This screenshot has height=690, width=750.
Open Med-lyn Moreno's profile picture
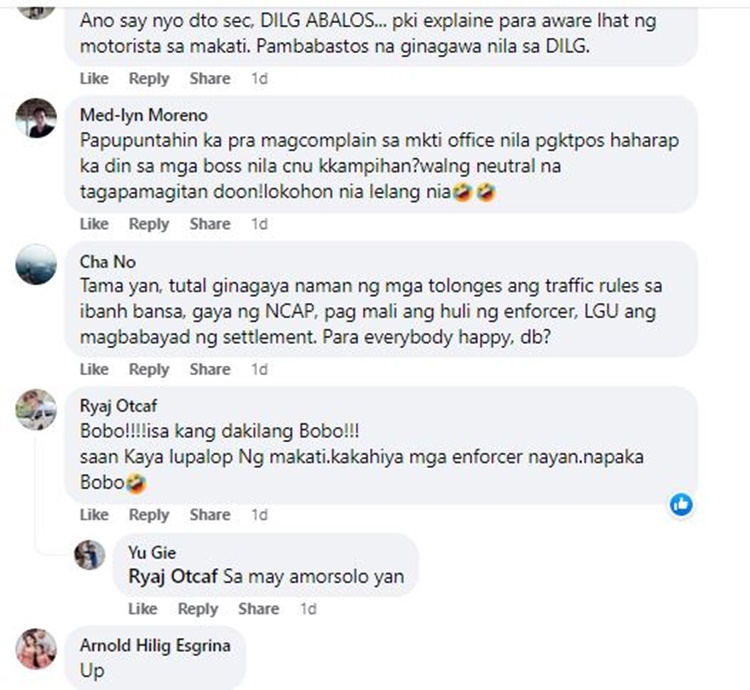pyautogui.click(x=36, y=118)
